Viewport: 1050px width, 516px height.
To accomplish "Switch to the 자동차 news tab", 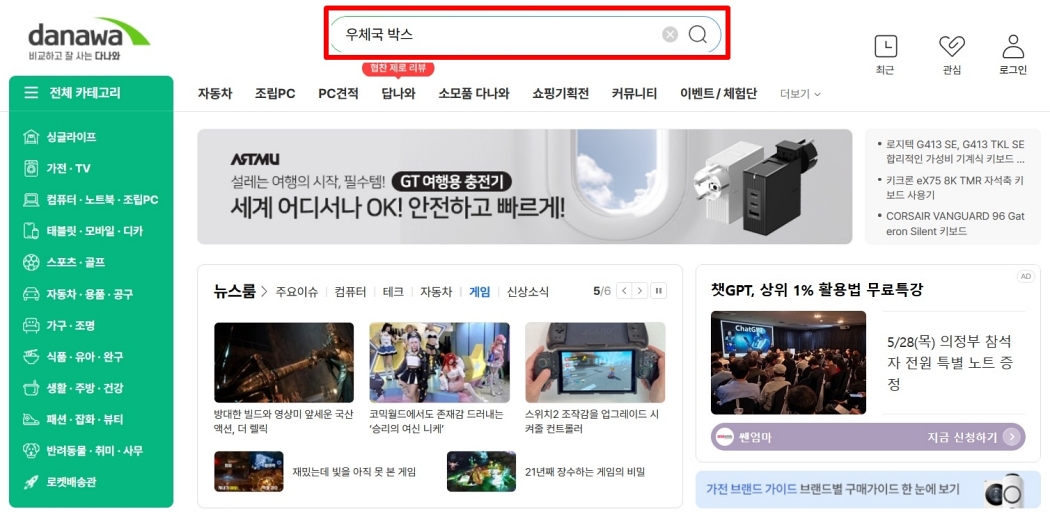I will (436, 292).
